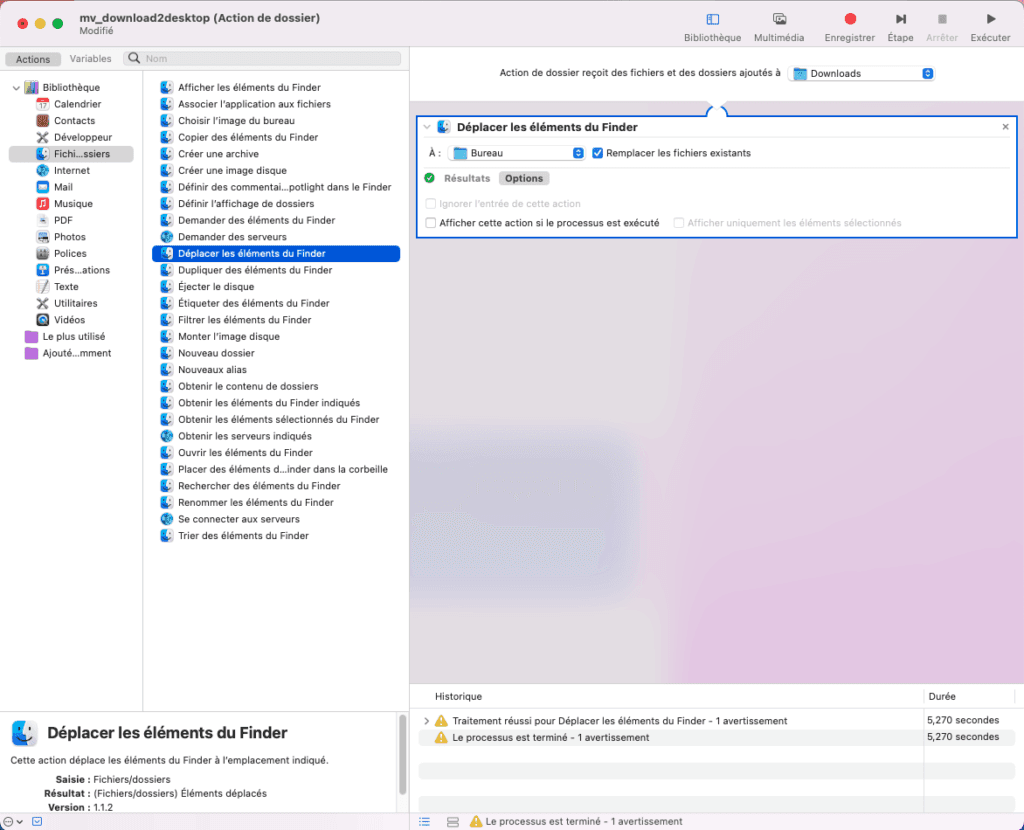Select Texte category
Screen dimensions: 1024x830
[x=66, y=287]
